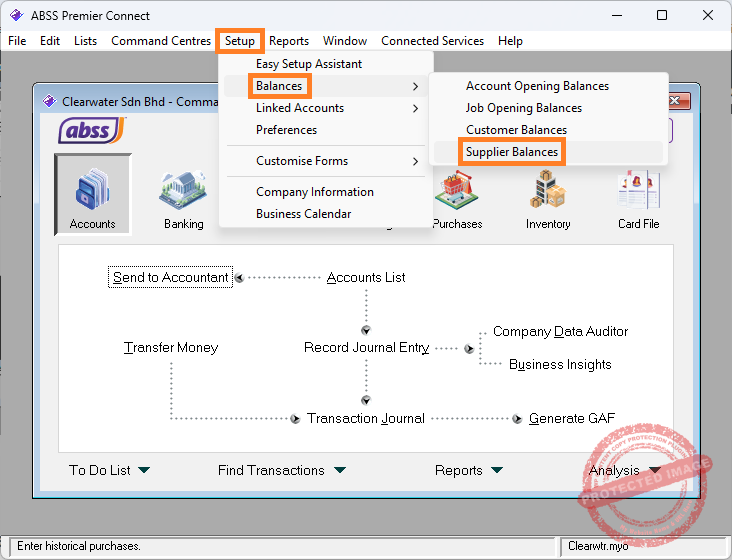Open Company Information
732x560 pixels.
click(315, 192)
